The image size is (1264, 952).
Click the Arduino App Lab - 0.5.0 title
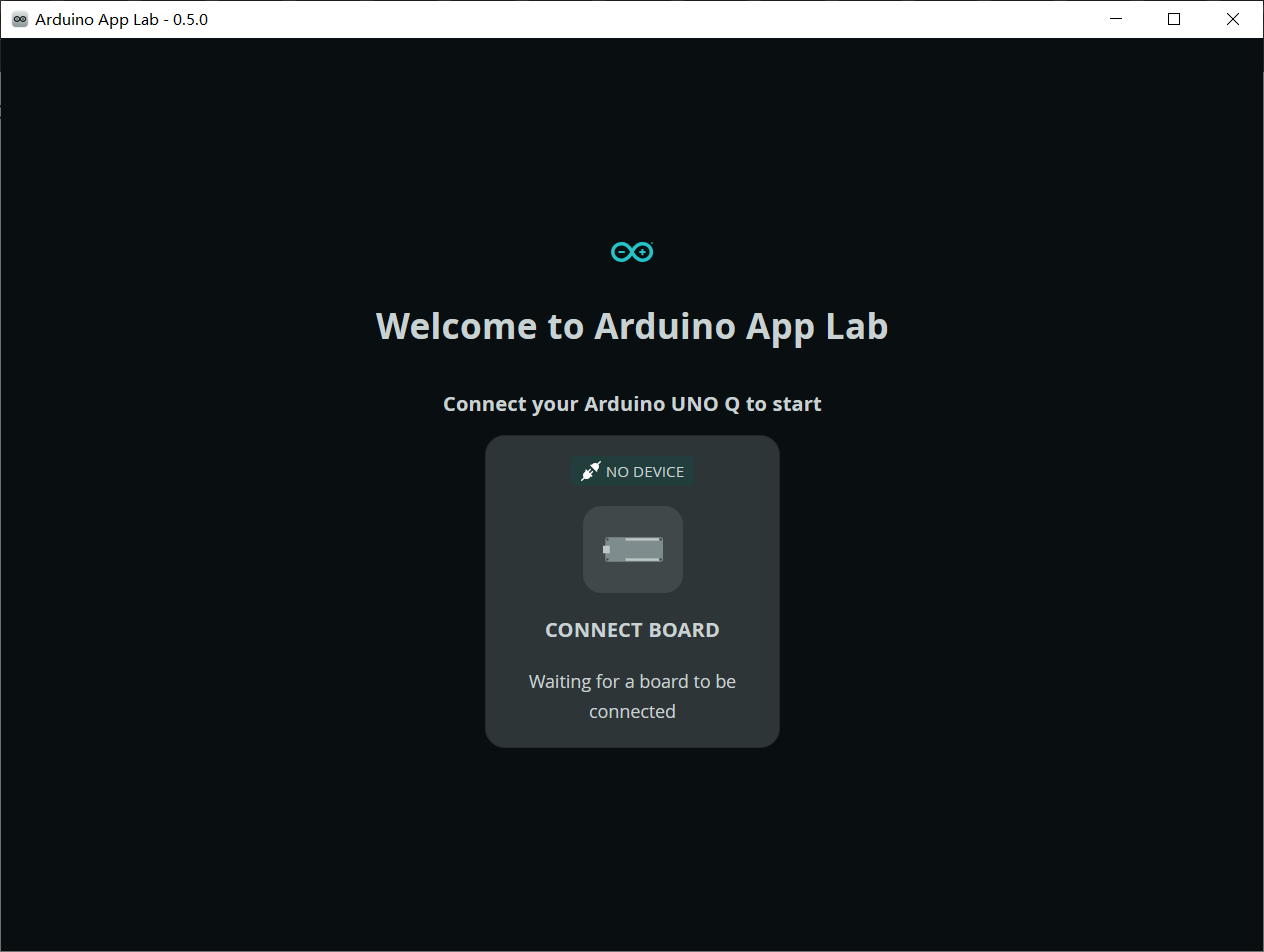click(121, 19)
